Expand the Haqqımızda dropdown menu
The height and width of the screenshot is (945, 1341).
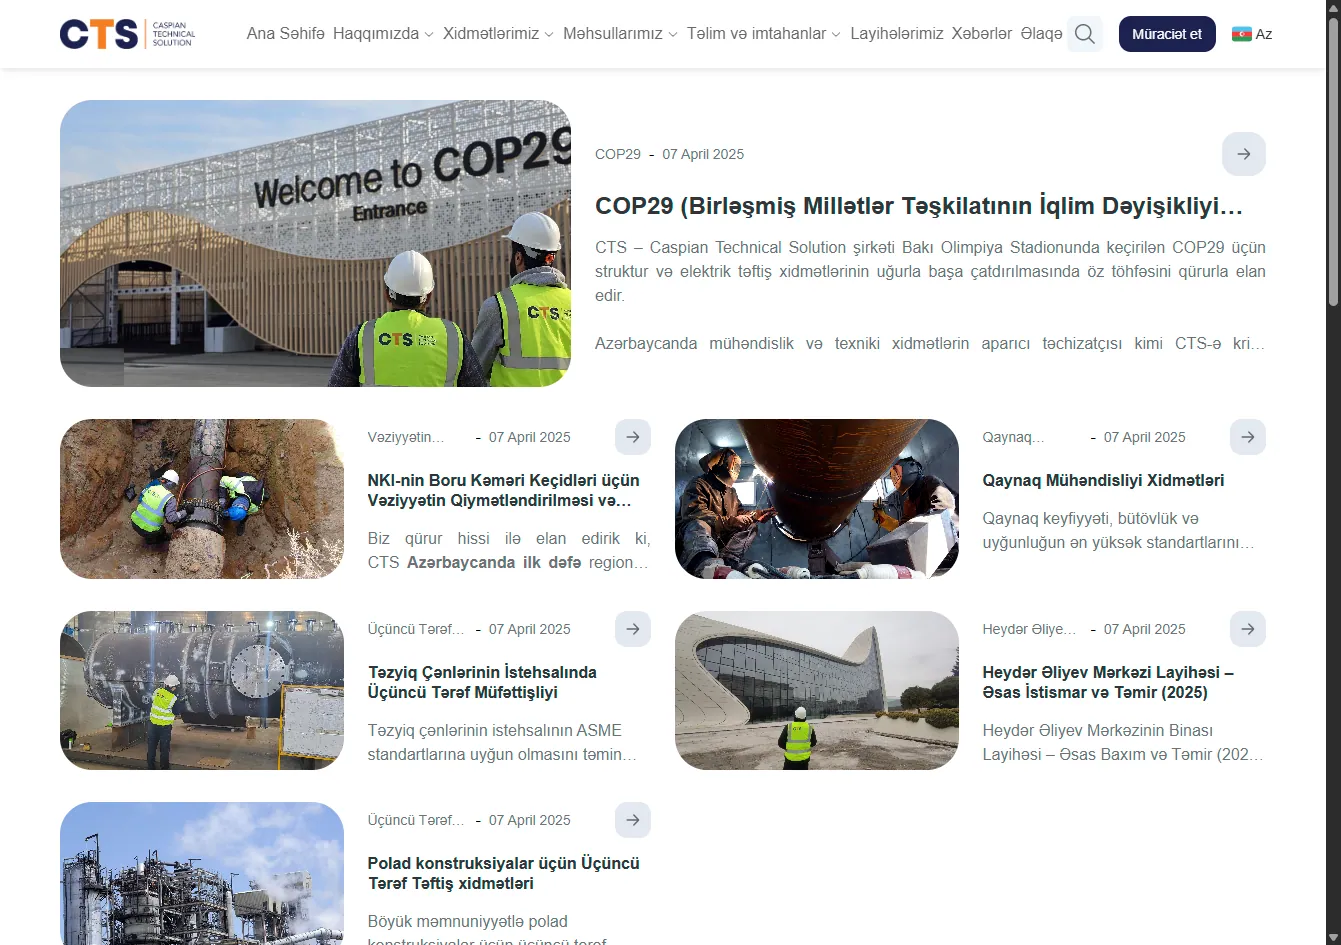[383, 34]
